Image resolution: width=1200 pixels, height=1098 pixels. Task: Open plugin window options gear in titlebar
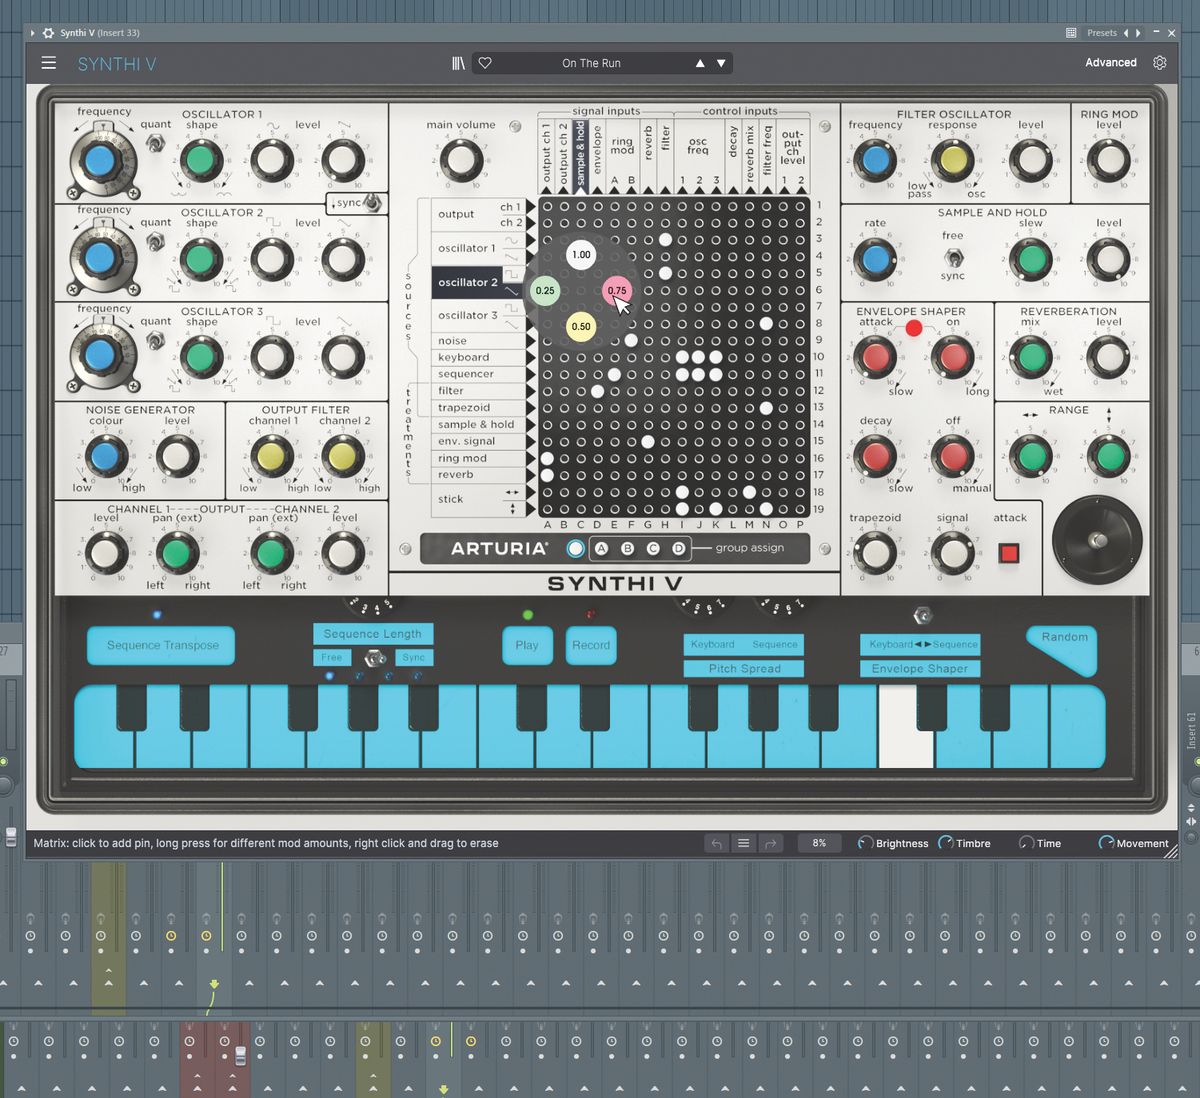pos(48,33)
